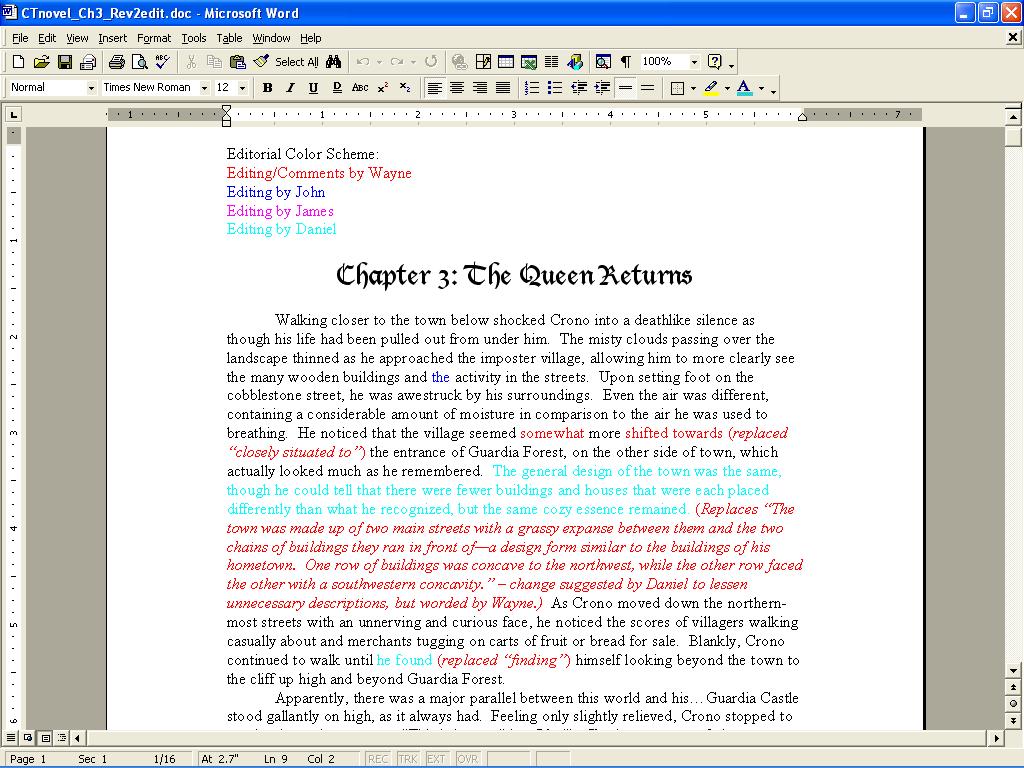Open the 100% zoom dropdown
This screenshot has width=1024, height=768.
point(694,62)
